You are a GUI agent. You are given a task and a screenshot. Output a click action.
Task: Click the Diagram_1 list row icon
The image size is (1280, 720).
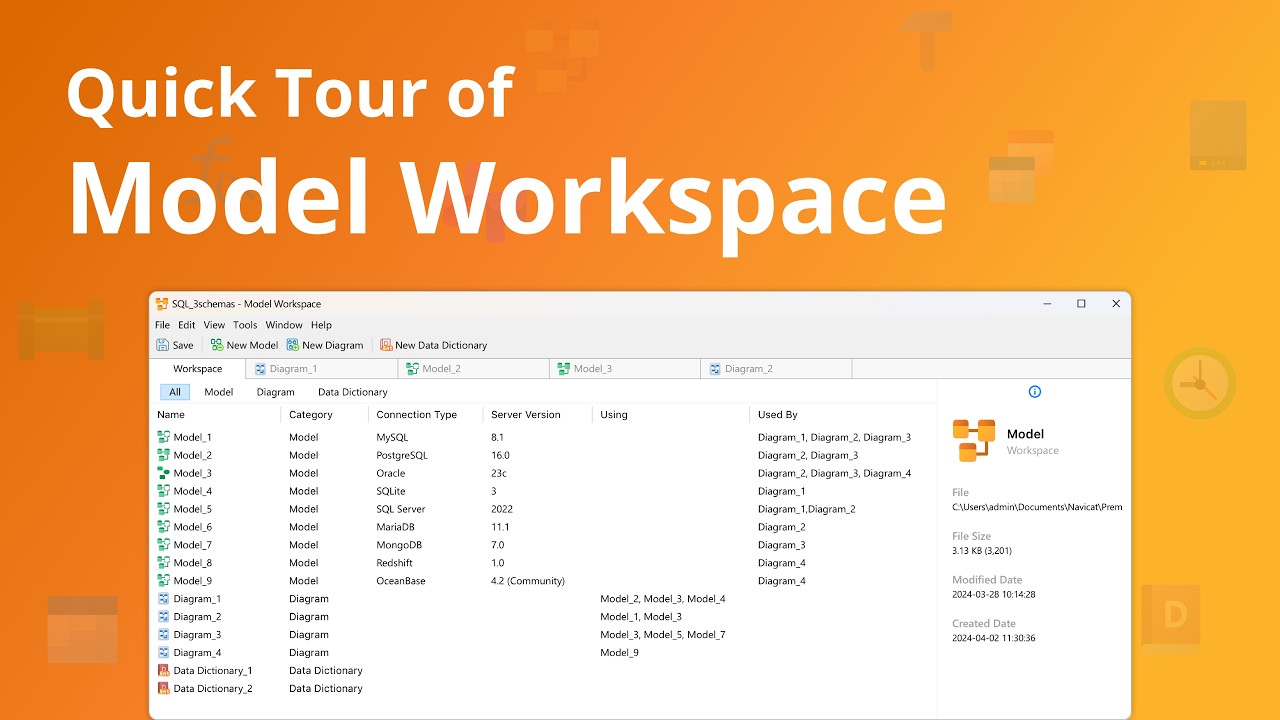pos(164,599)
